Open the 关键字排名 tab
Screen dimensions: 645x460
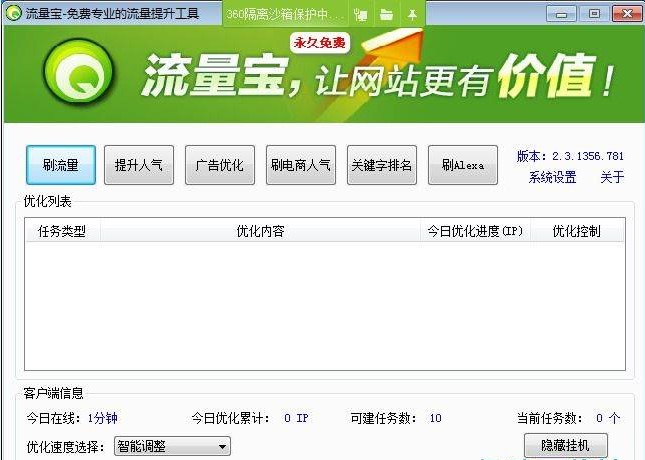click(x=382, y=165)
